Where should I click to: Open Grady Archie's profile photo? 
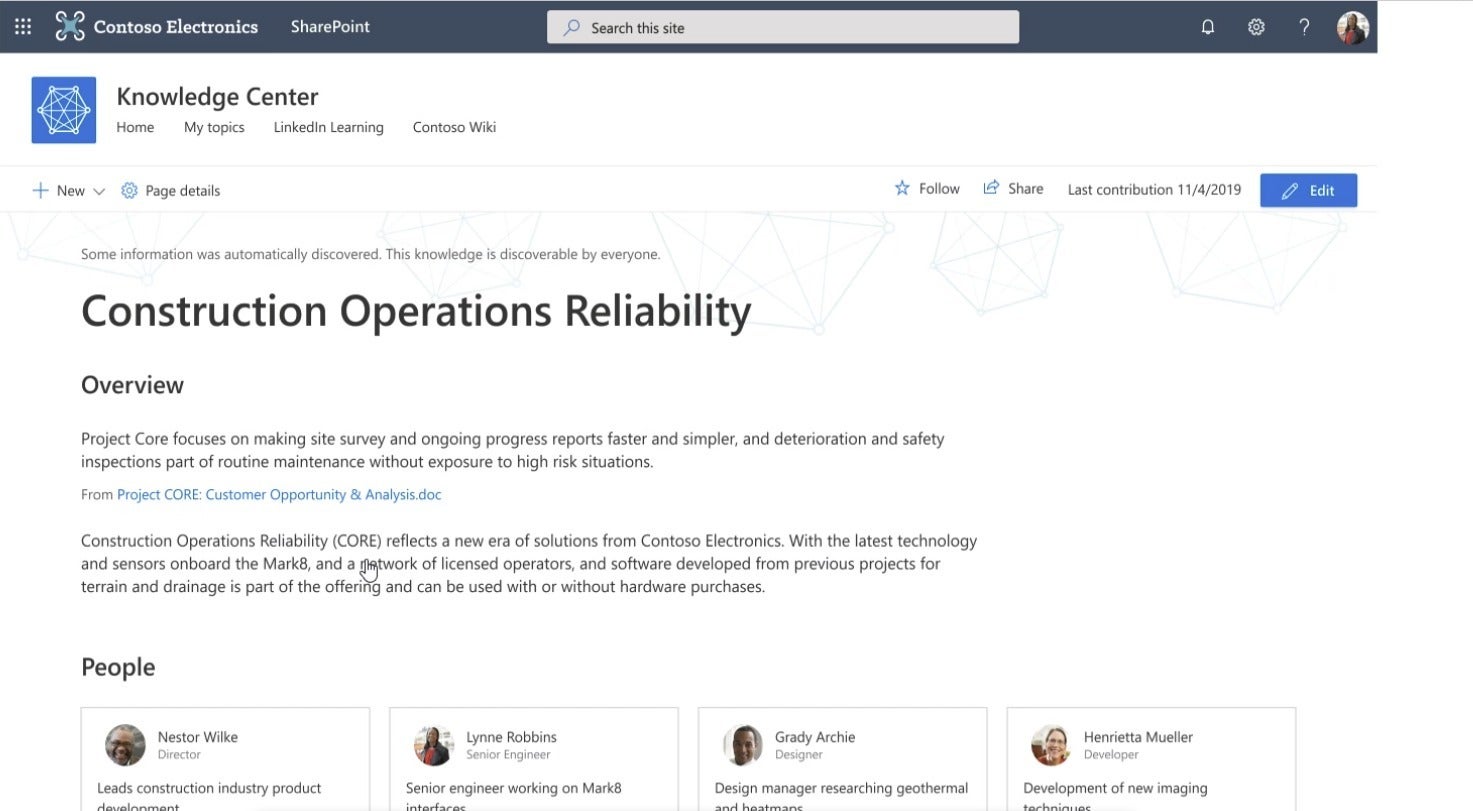point(743,745)
